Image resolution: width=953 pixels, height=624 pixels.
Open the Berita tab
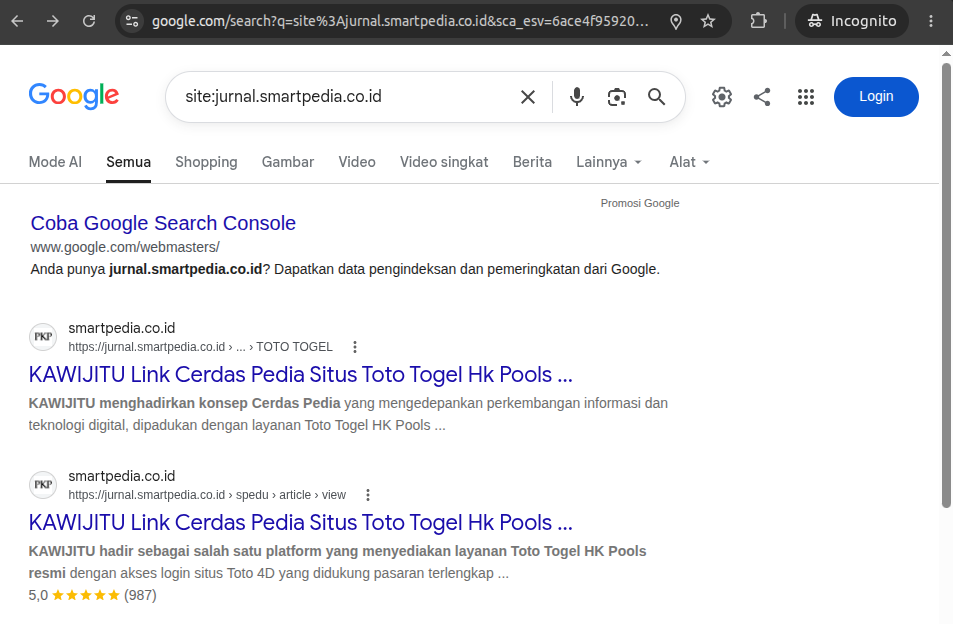[x=532, y=162]
